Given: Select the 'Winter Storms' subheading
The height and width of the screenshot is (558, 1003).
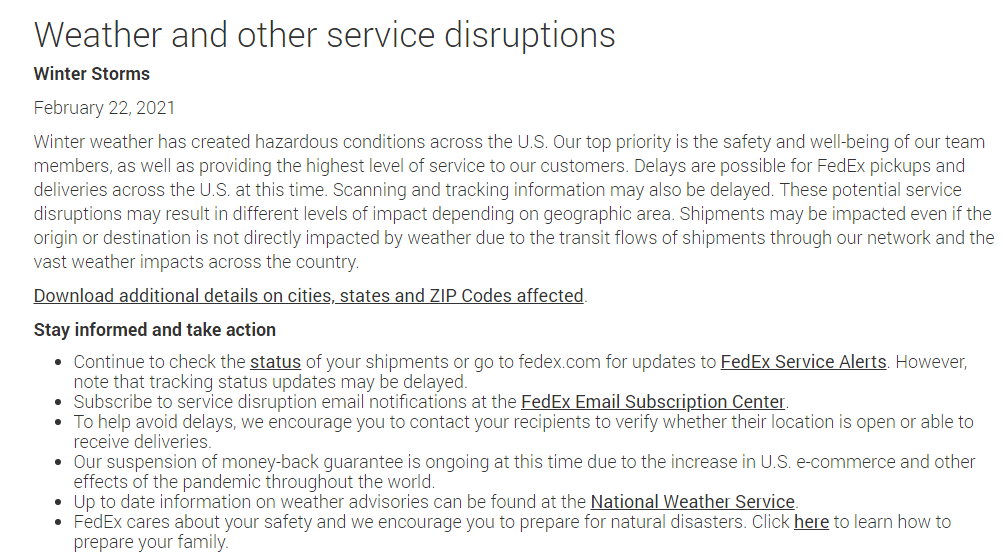Looking at the screenshot, I should (91, 74).
